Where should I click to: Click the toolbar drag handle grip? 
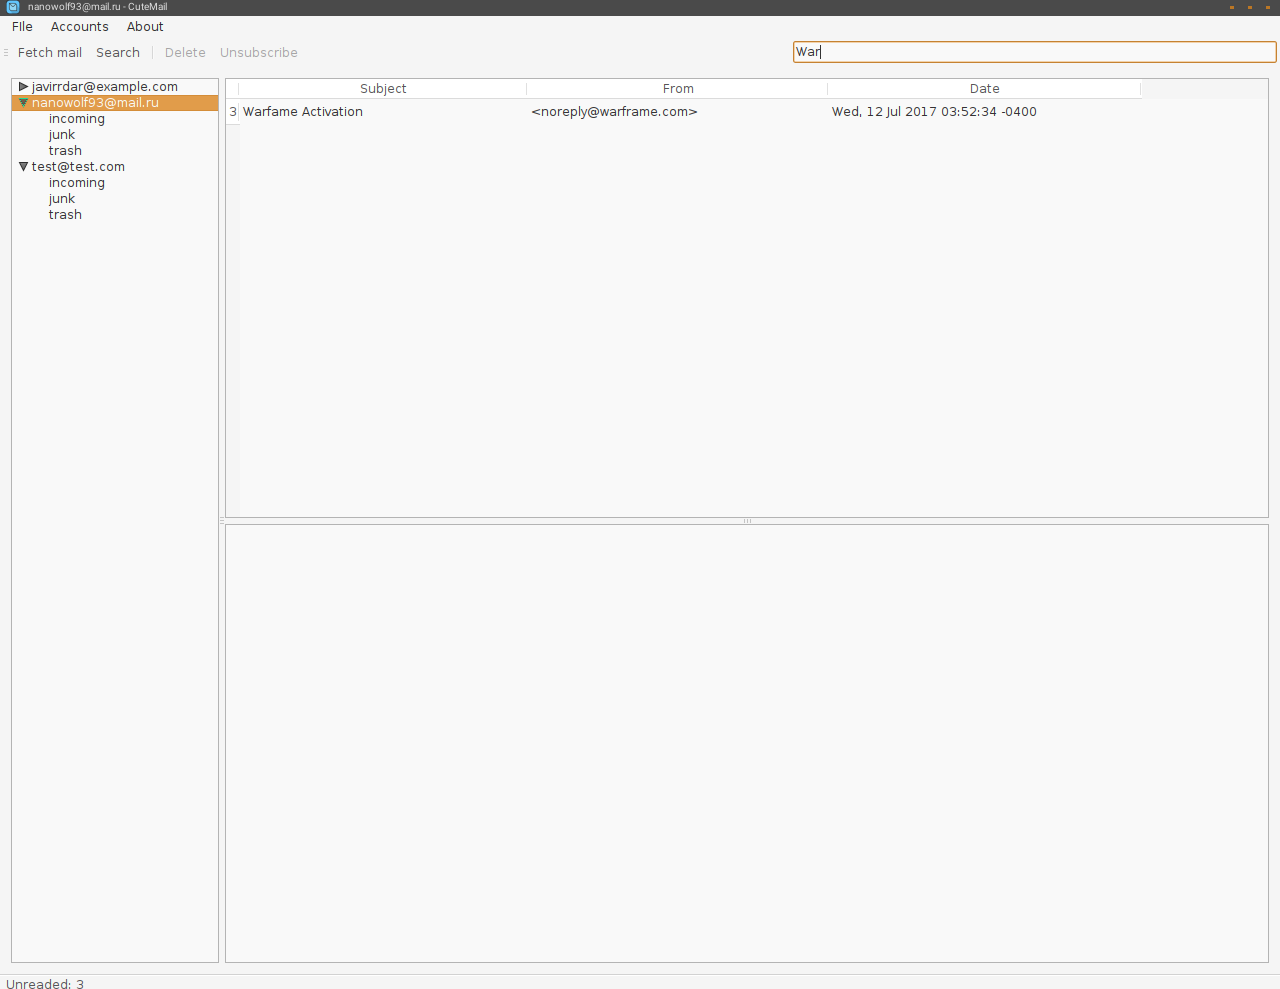pos(6,53)
